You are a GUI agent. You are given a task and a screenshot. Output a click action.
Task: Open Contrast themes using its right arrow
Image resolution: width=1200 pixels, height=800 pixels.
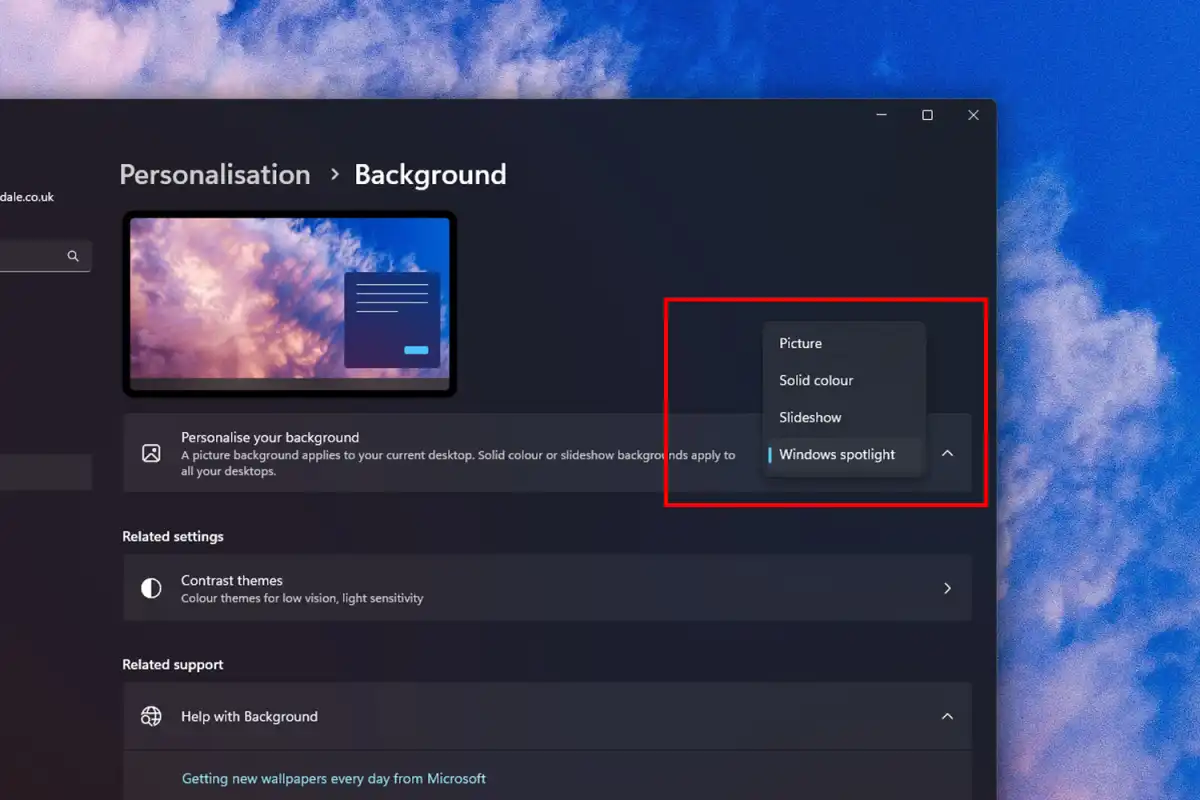[947, 588]
